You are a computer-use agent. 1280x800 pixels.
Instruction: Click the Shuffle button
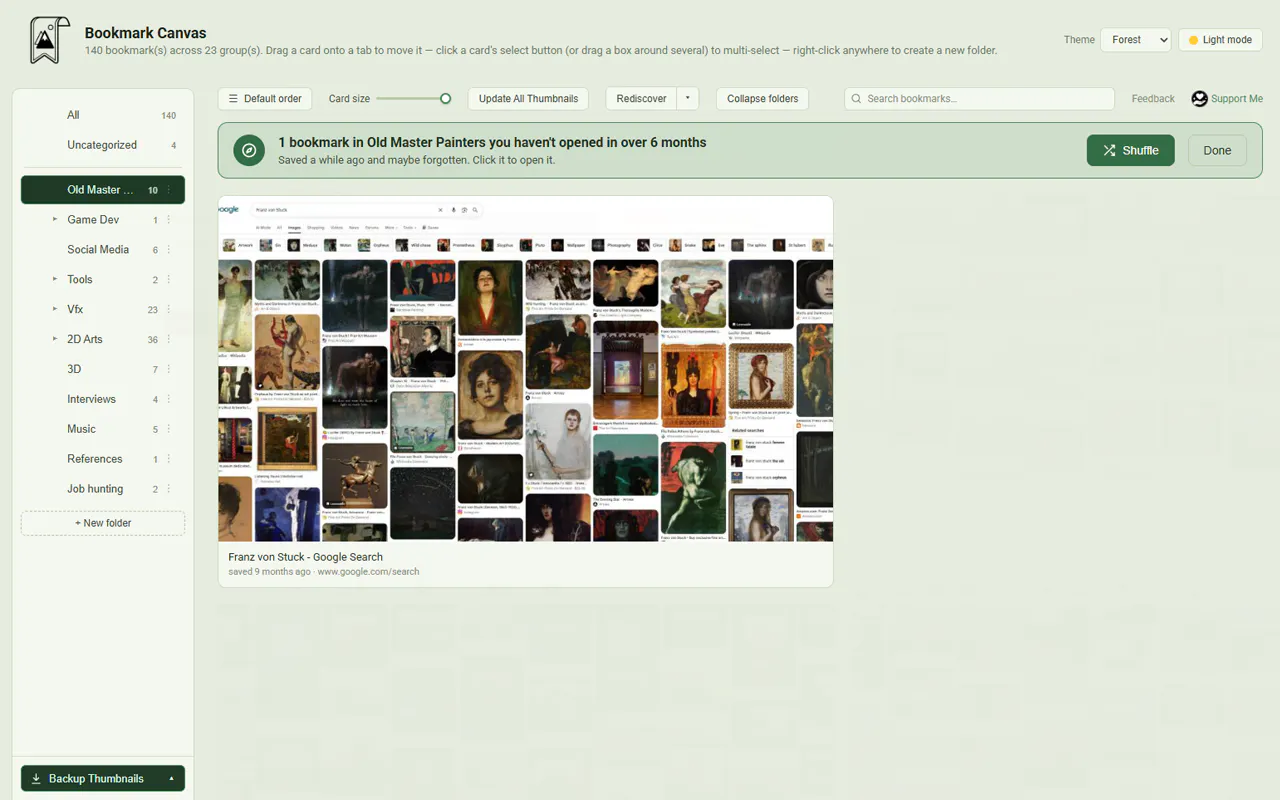tap(1130, 150)
